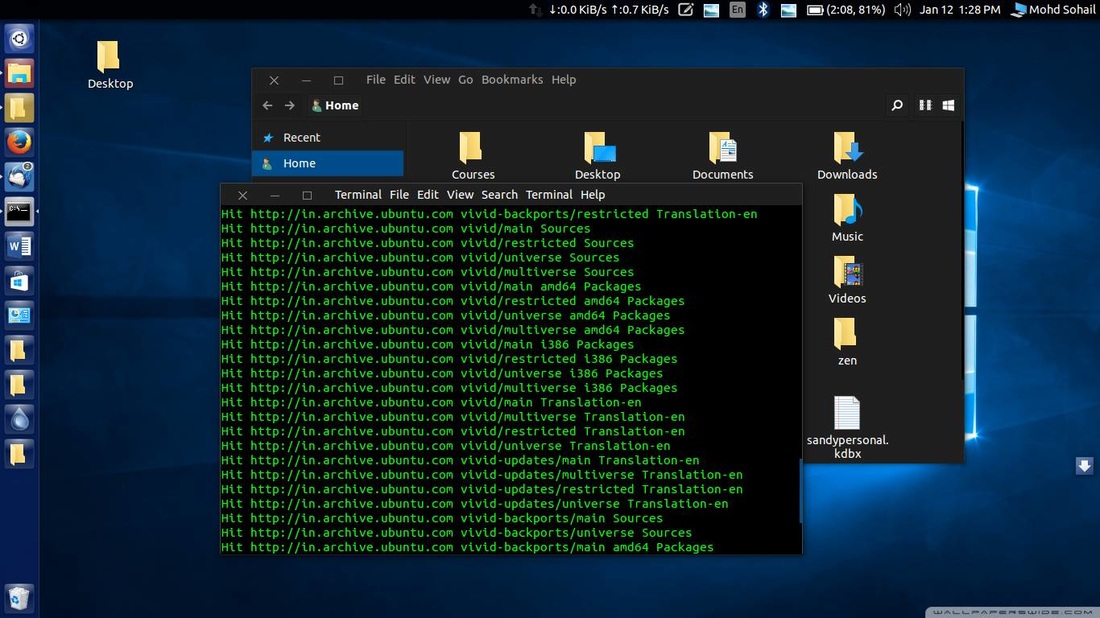This screenshot has height=618, width=1100.
Task: Click the search icon in file manager
Action: tap(897, 105)
